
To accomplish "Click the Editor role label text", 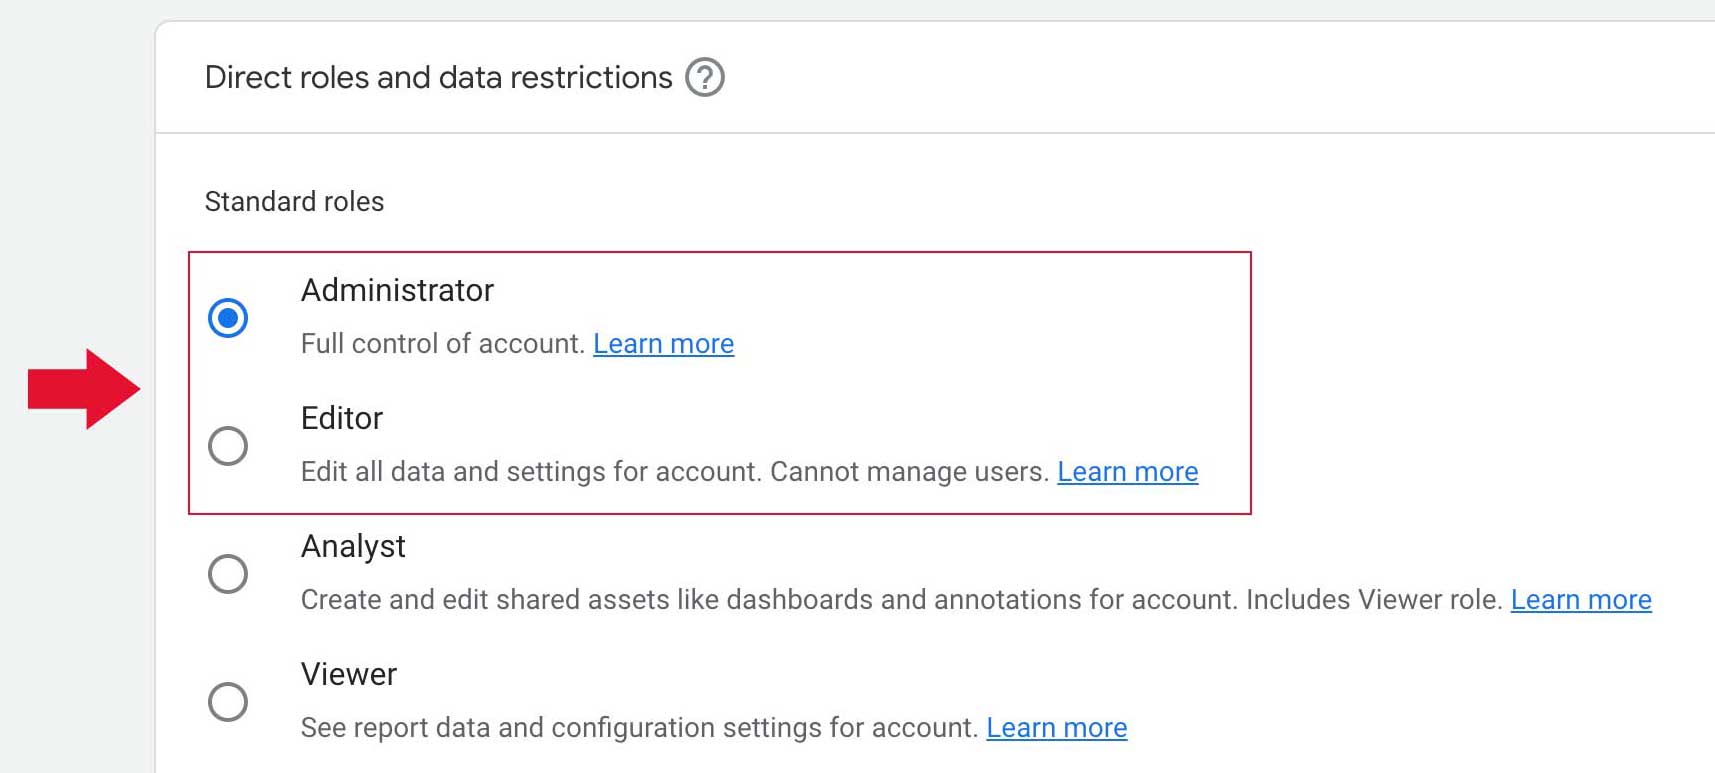I will [342, 419].
